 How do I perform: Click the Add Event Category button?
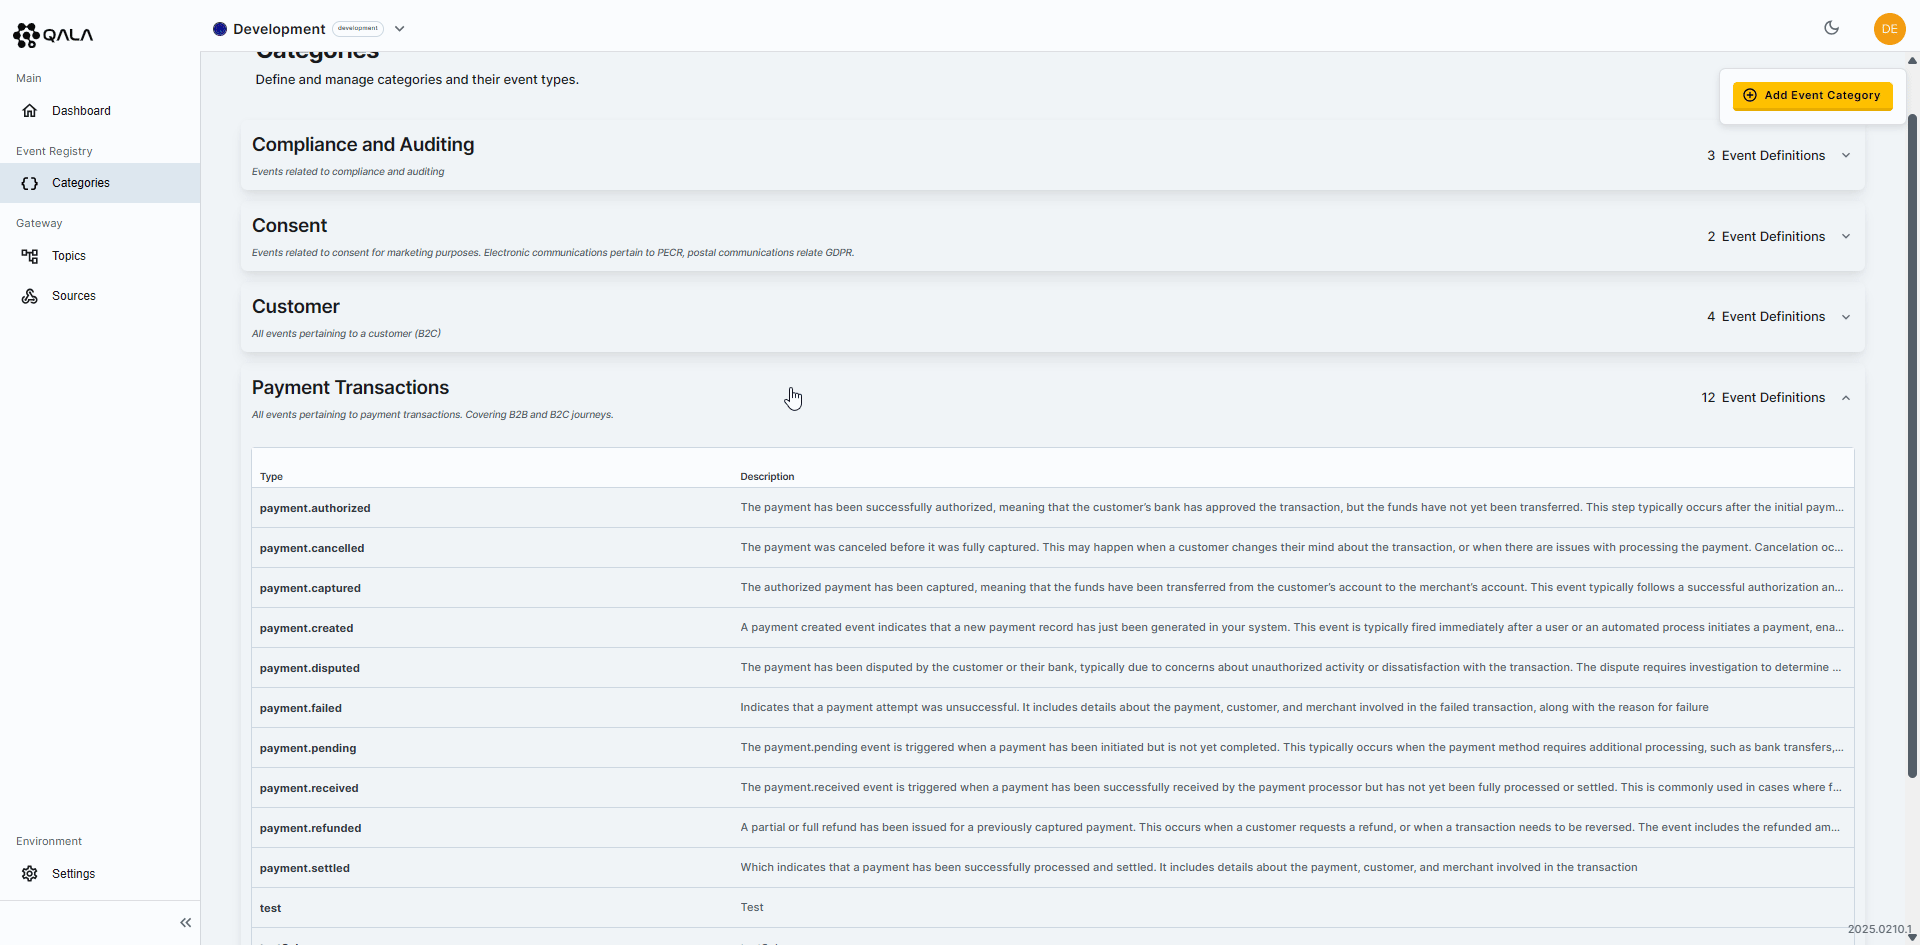click(1812, 96)
